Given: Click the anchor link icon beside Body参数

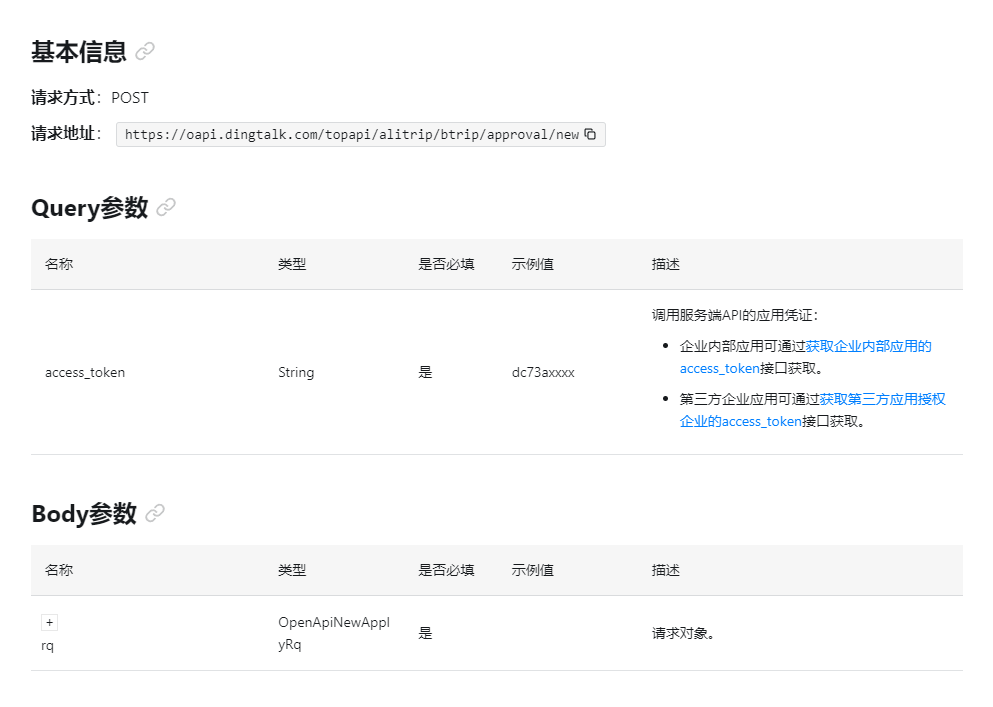Looking at the screenshot, I should click(155, 514).
